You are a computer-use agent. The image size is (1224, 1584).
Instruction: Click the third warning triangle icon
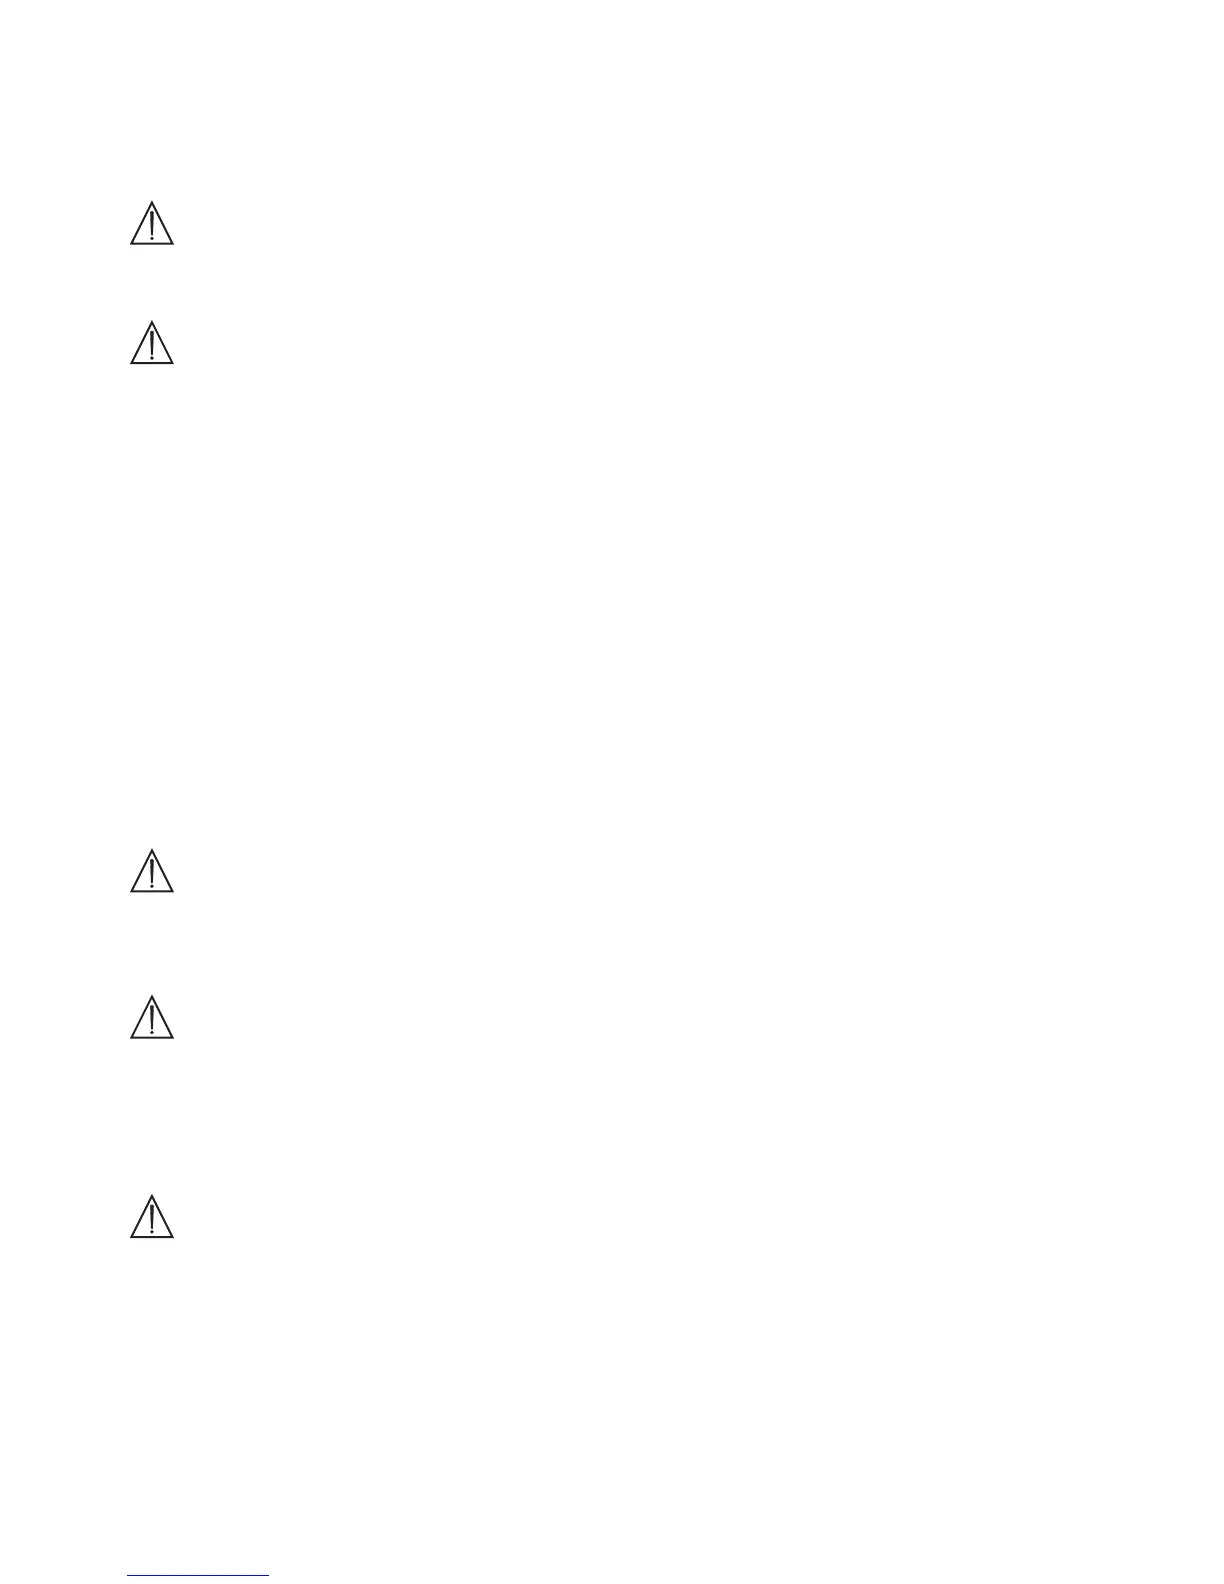pos(152,870)
